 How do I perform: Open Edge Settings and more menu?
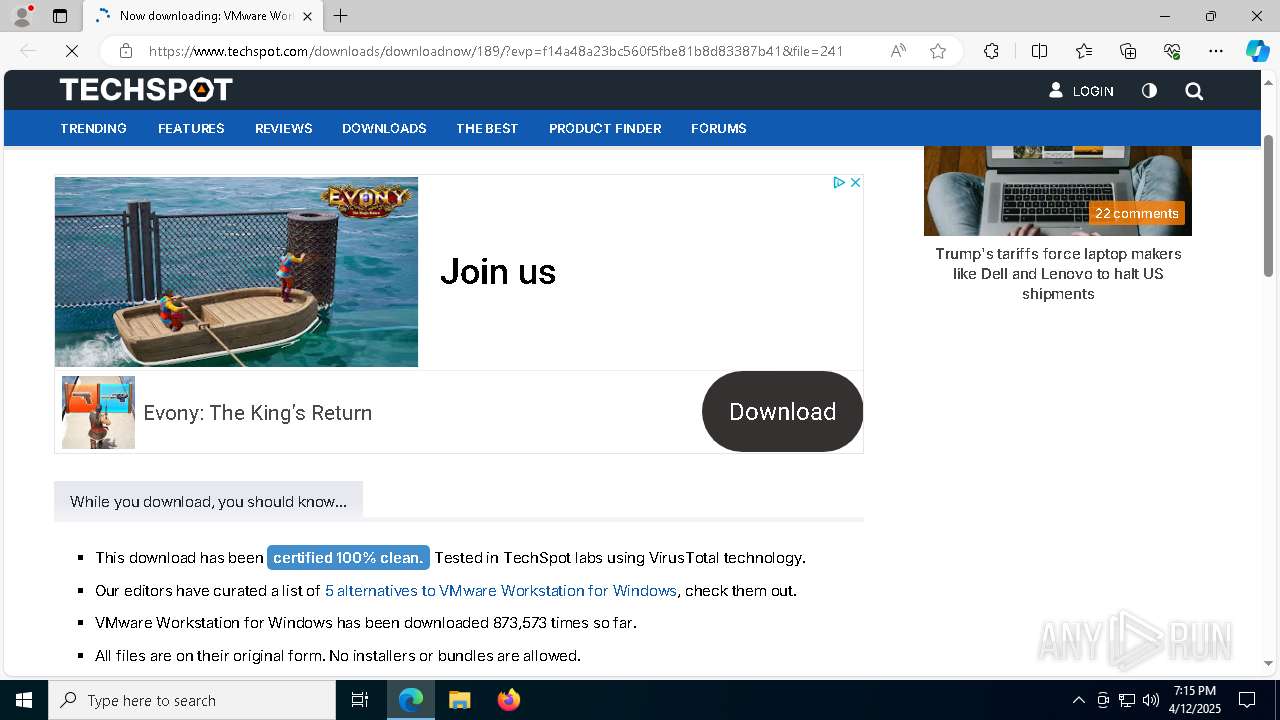tap(1216, 51)
